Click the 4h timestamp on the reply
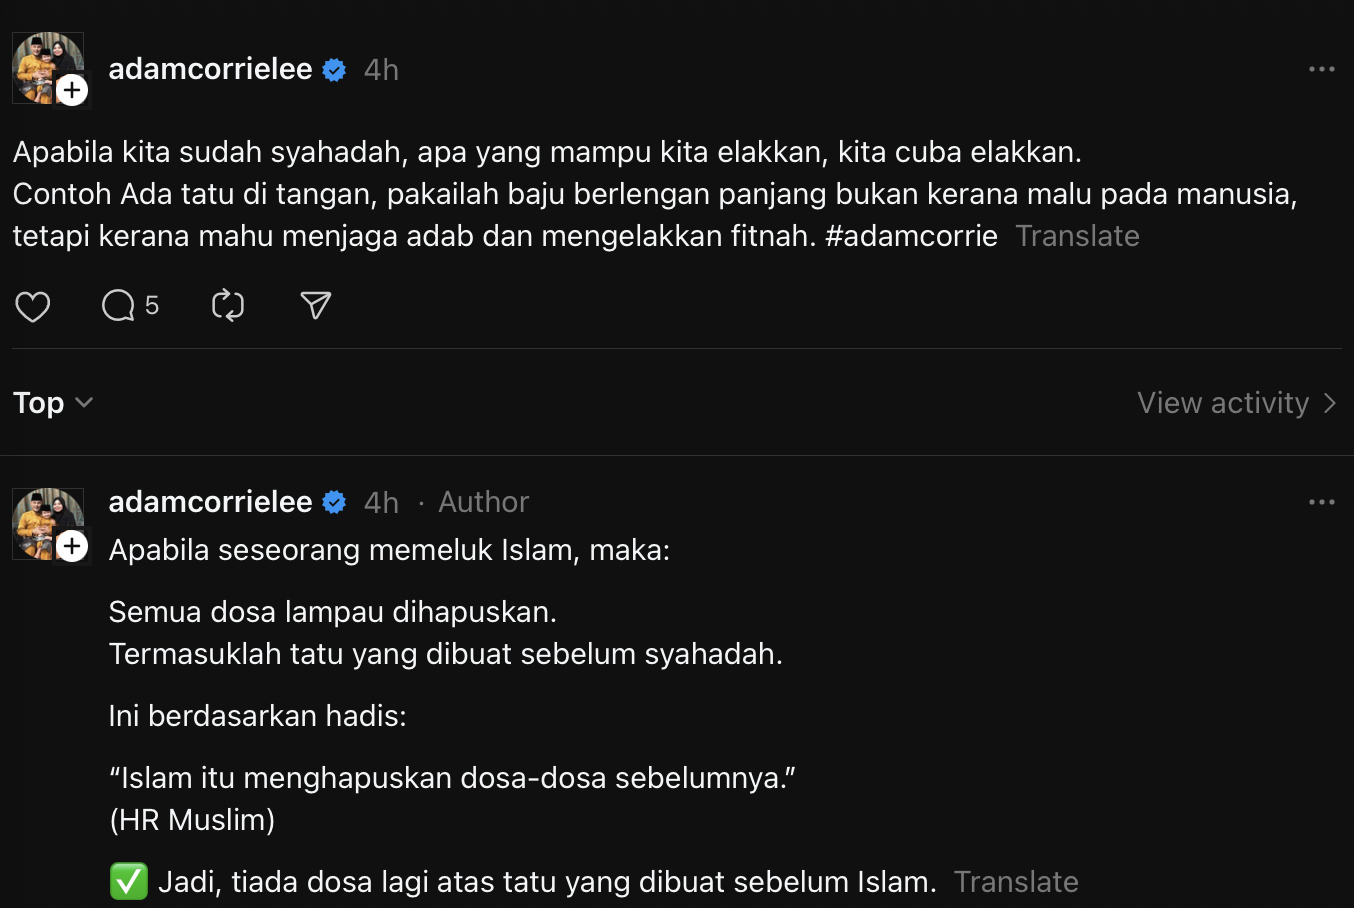The image size is (1354, 908). click(381, 502)
